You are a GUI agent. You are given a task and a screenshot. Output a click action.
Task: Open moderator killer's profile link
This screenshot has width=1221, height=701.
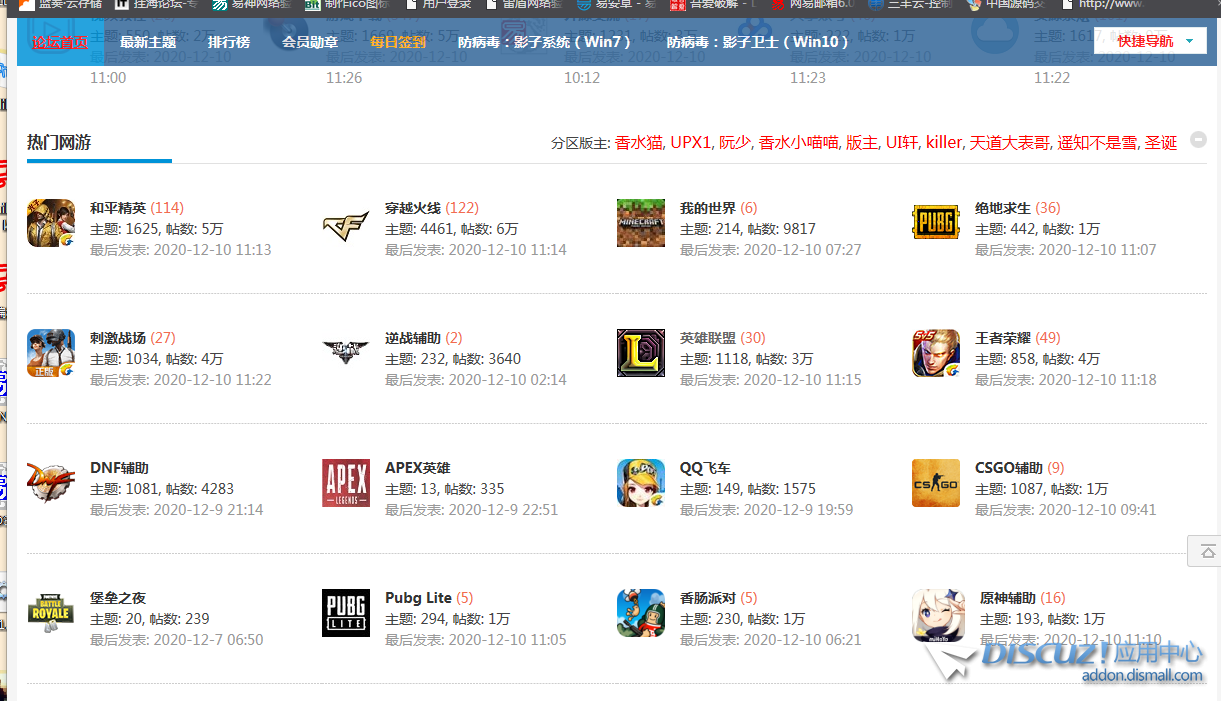point(944,143)
